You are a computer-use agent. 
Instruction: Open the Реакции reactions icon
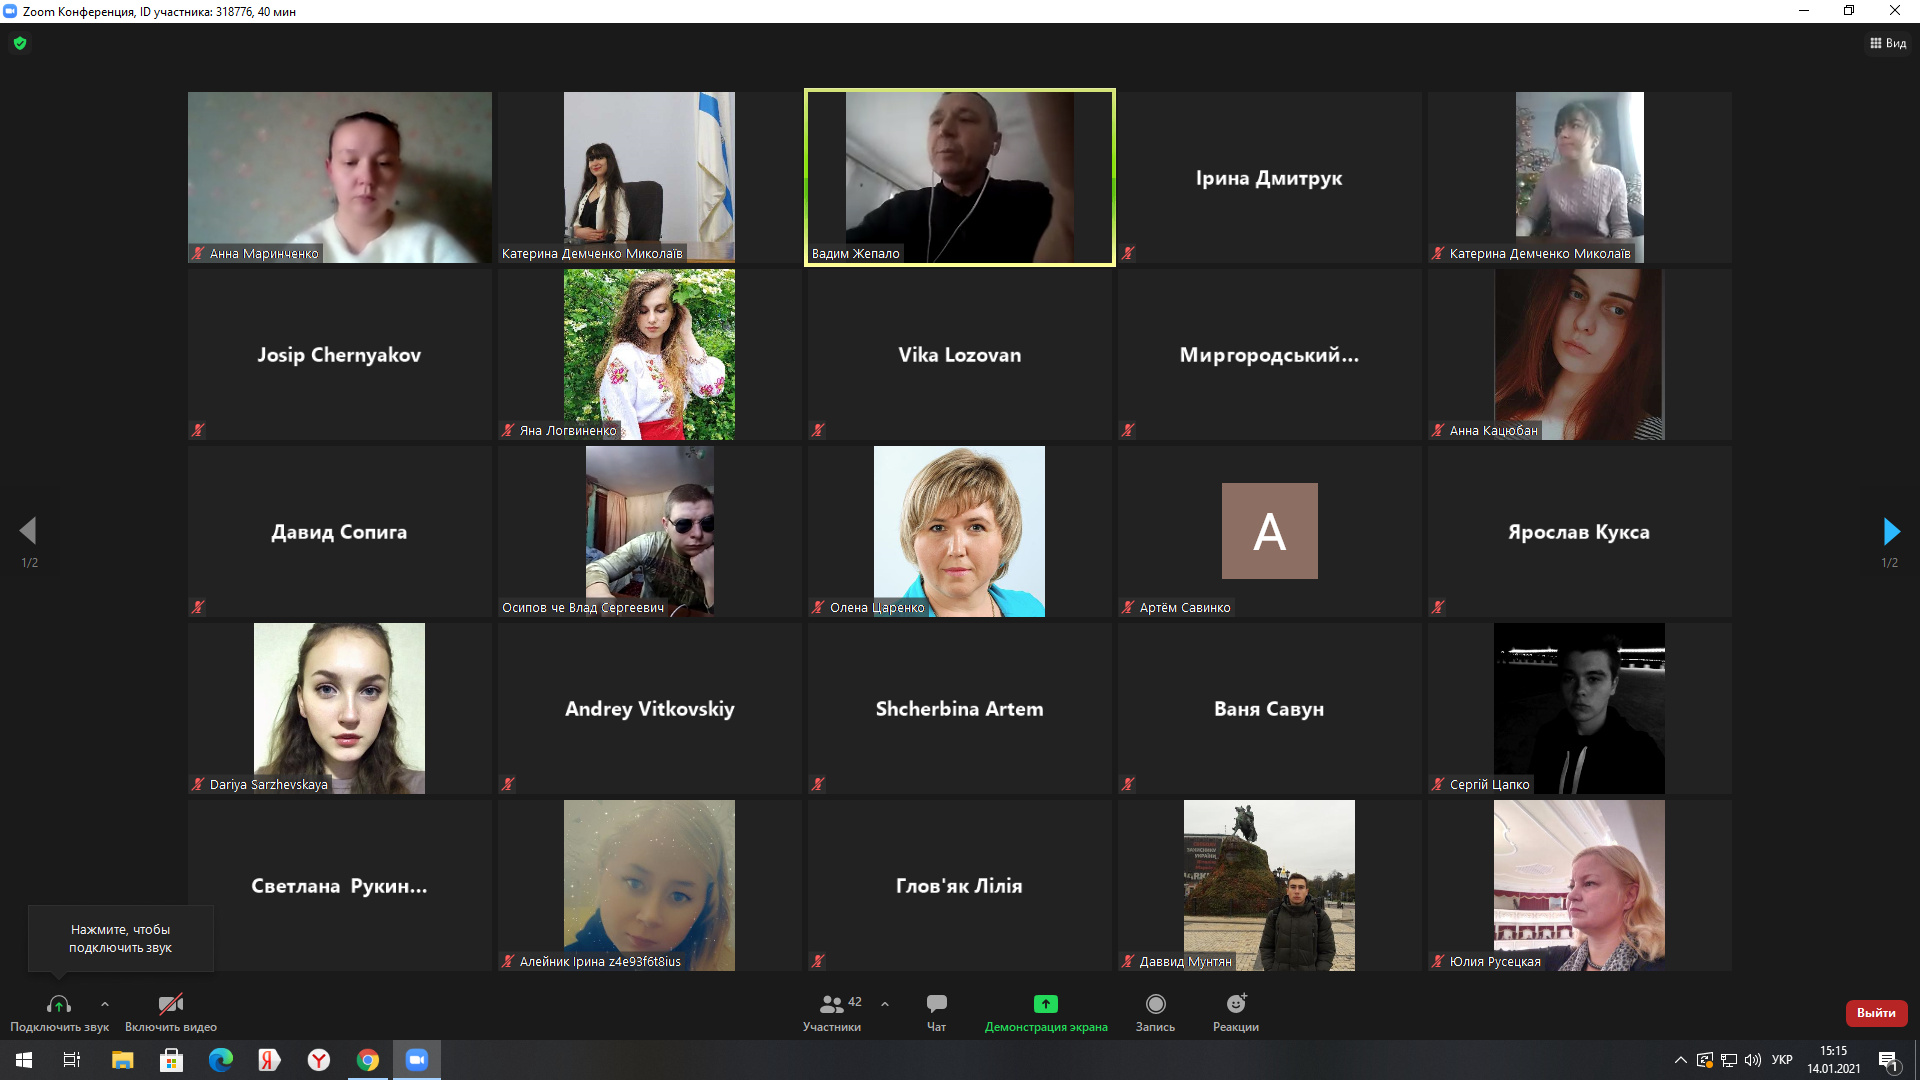coord(1236,1004)
